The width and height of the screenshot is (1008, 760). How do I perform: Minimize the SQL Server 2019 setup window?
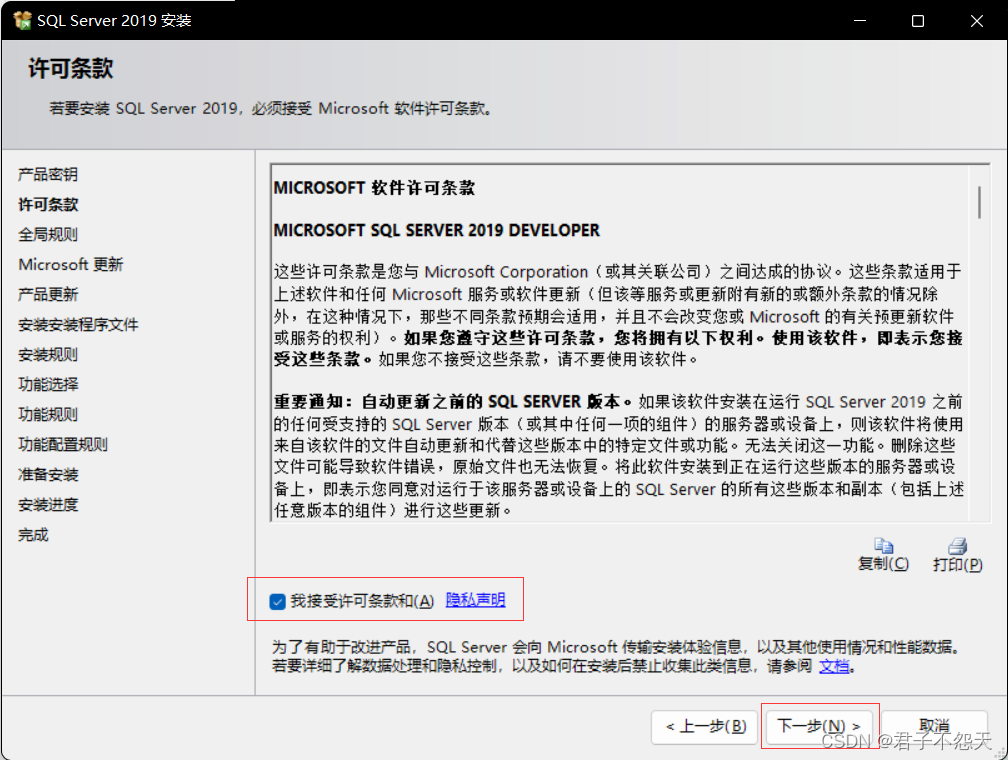860,21
